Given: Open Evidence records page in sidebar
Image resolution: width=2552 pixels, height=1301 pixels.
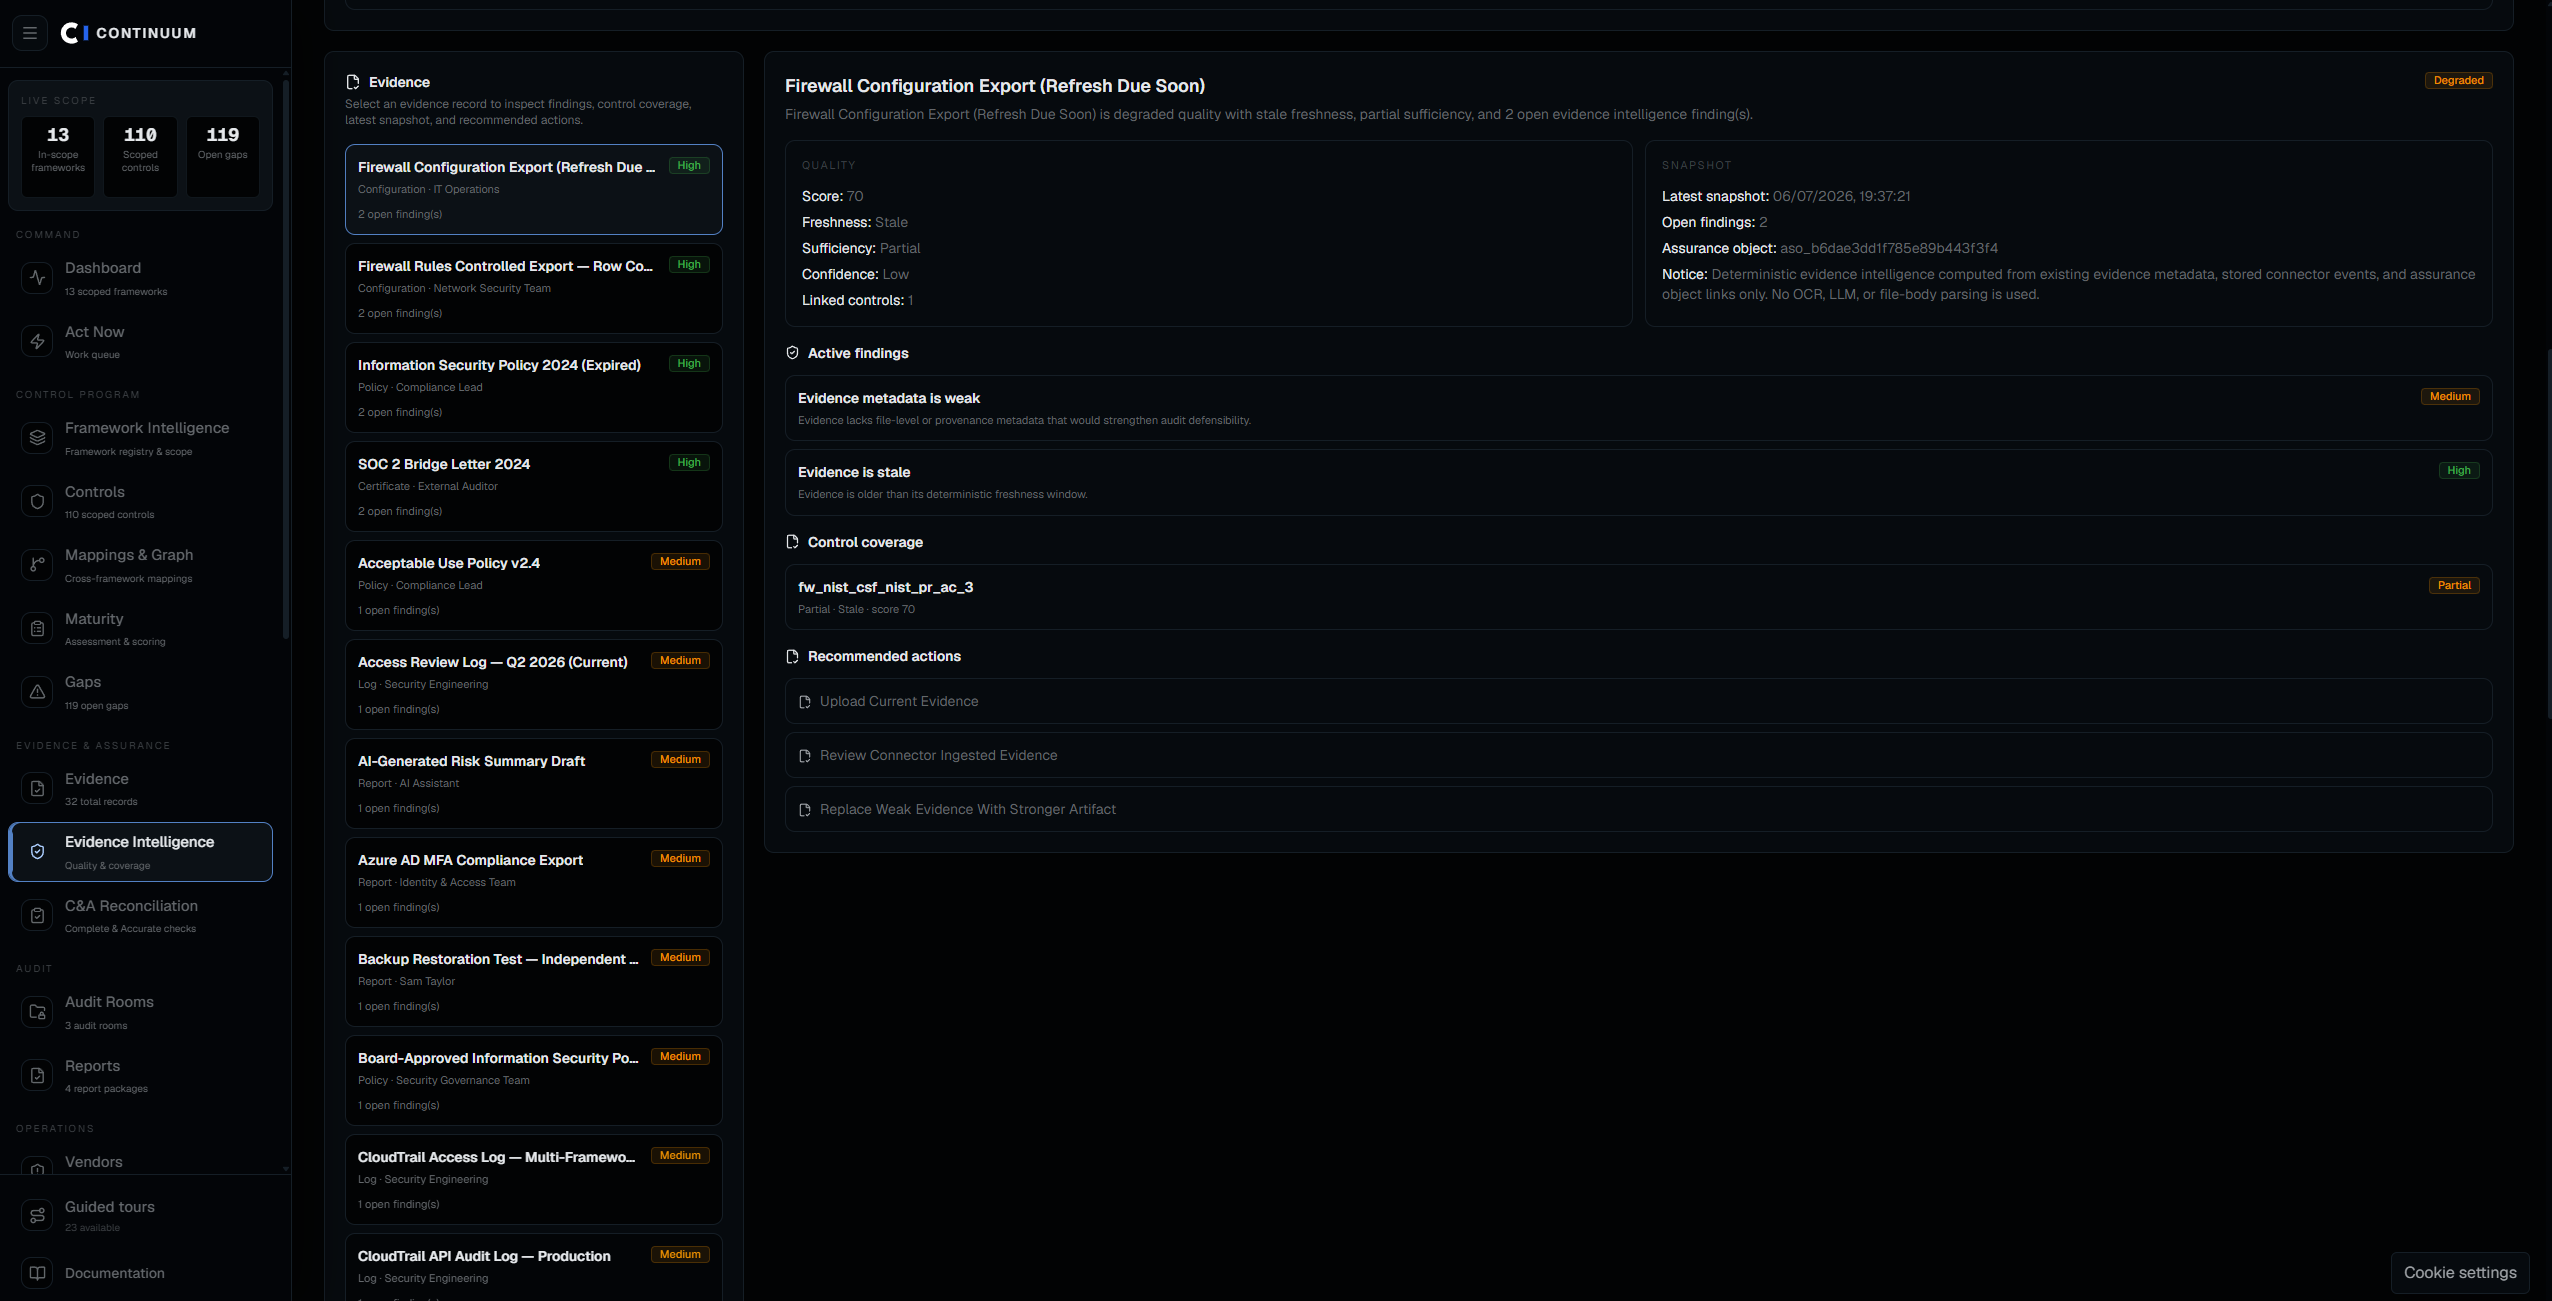Looking at the screenshot, I should pos(141,789).
